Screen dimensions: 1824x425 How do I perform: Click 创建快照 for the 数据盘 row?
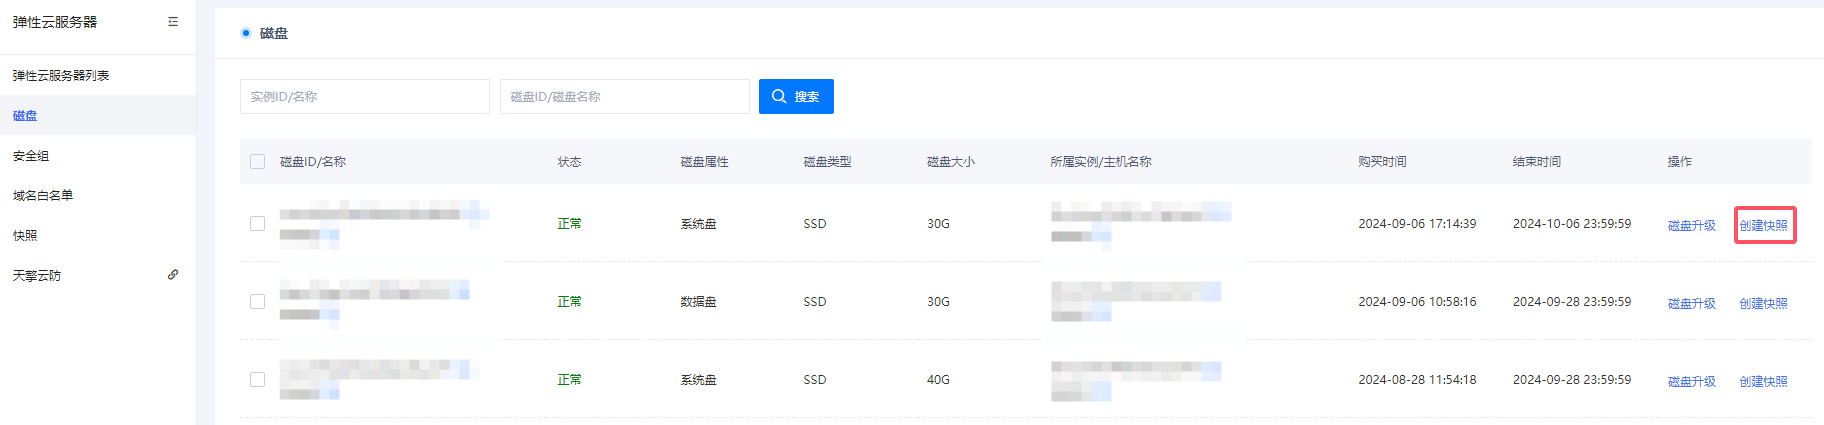point(1763,304)
